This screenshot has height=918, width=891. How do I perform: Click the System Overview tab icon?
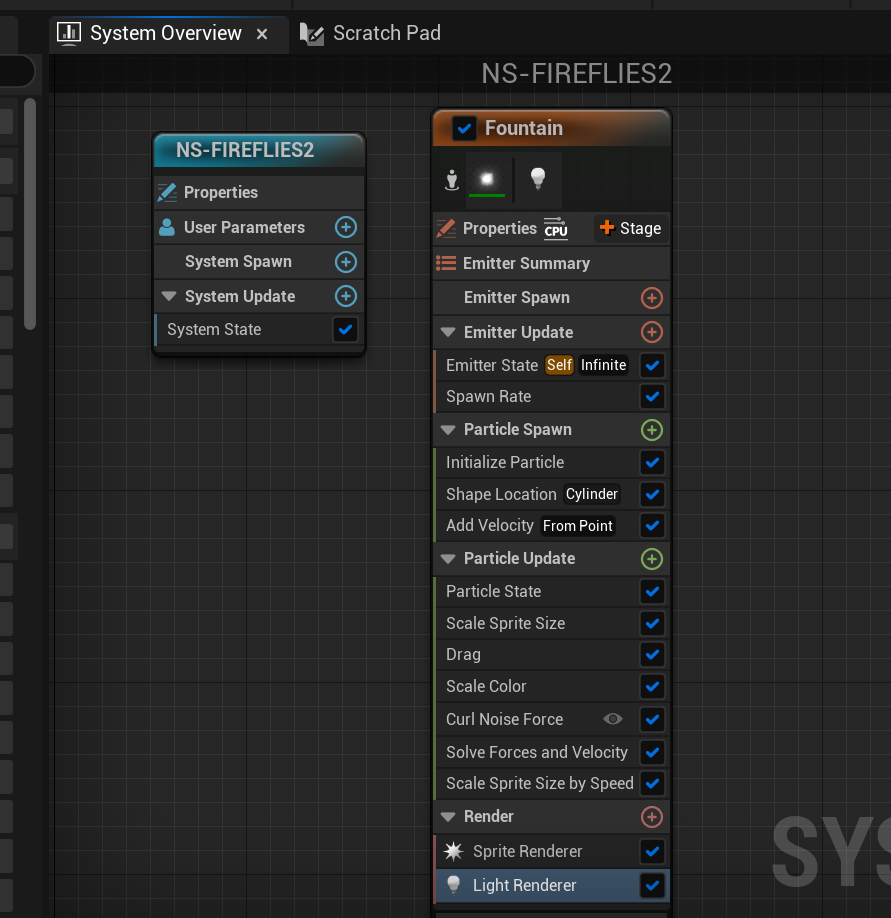tap(69, 33)
